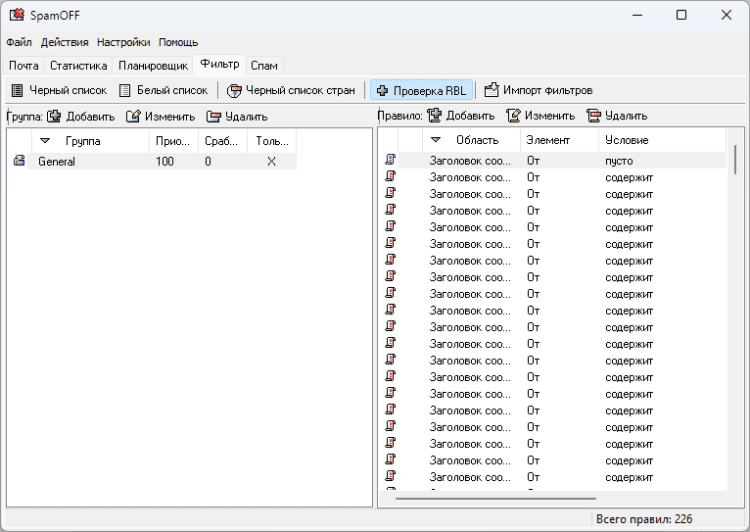Open Черный список toolbar button
This screenshot has width=750, height=532.
point(59,90)
